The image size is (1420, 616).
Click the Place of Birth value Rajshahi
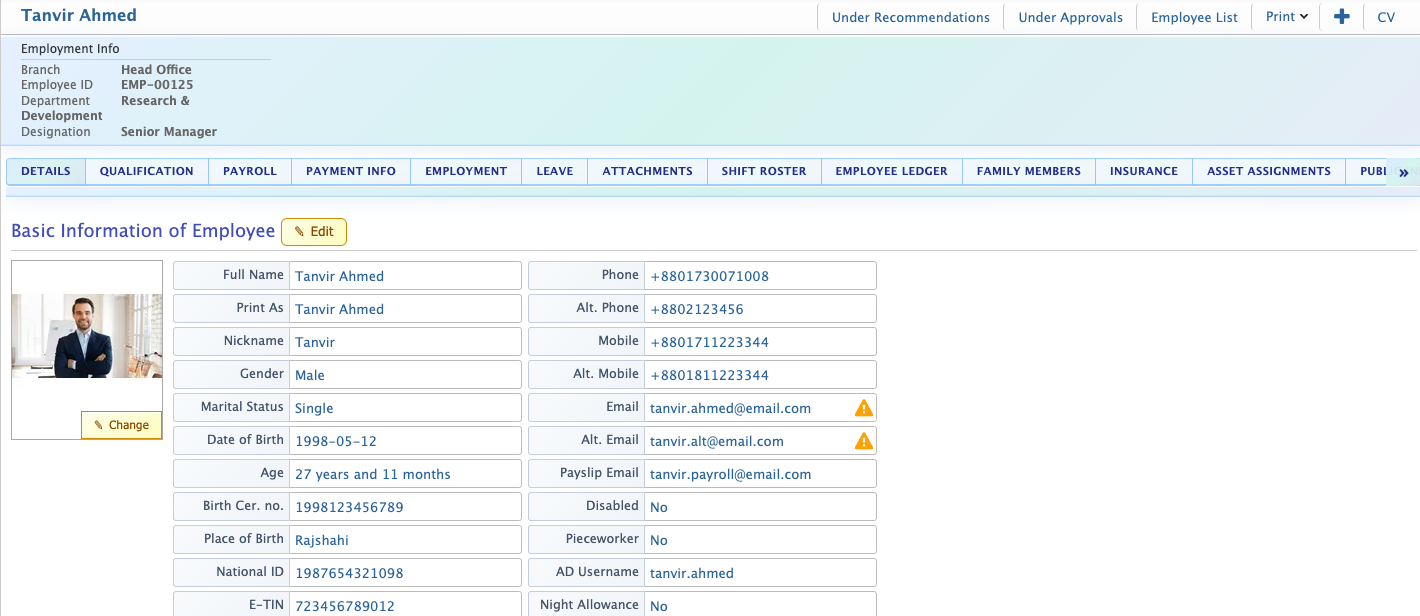322,540
